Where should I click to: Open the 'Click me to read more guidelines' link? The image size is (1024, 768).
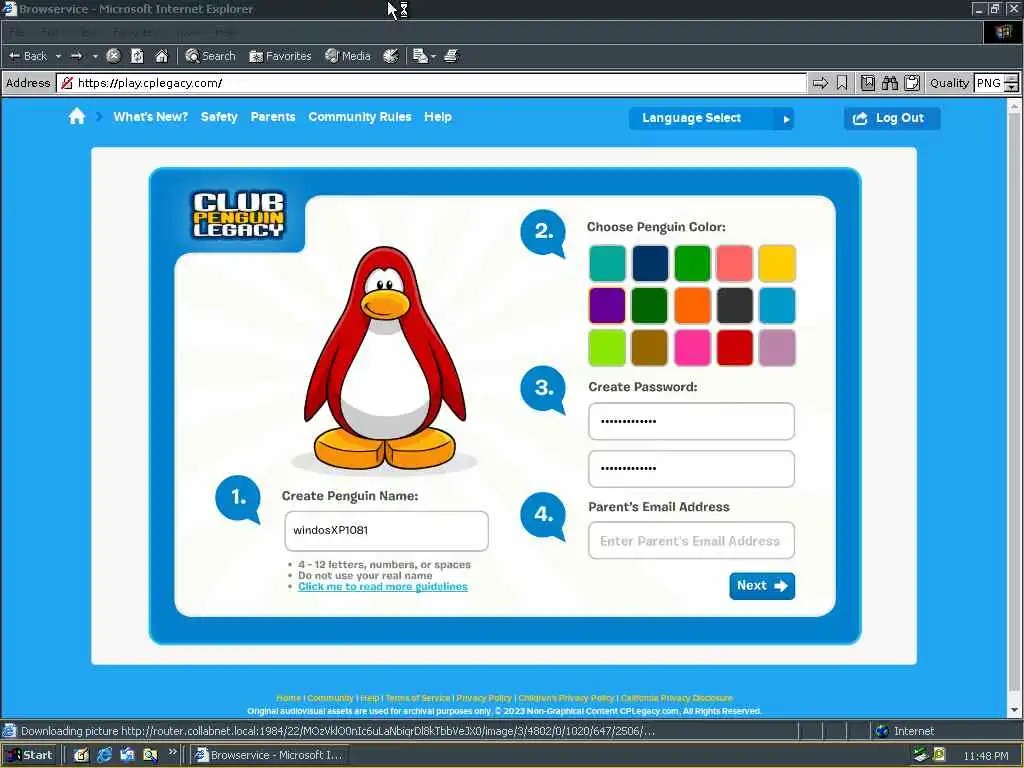(383, 586)
